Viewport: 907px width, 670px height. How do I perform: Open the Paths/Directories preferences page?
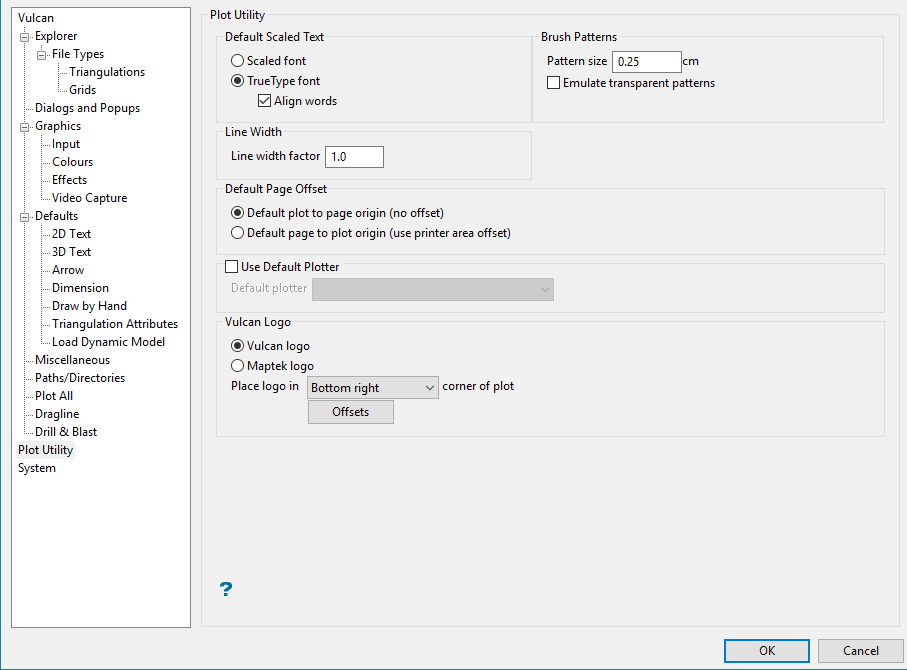[80, 377]
